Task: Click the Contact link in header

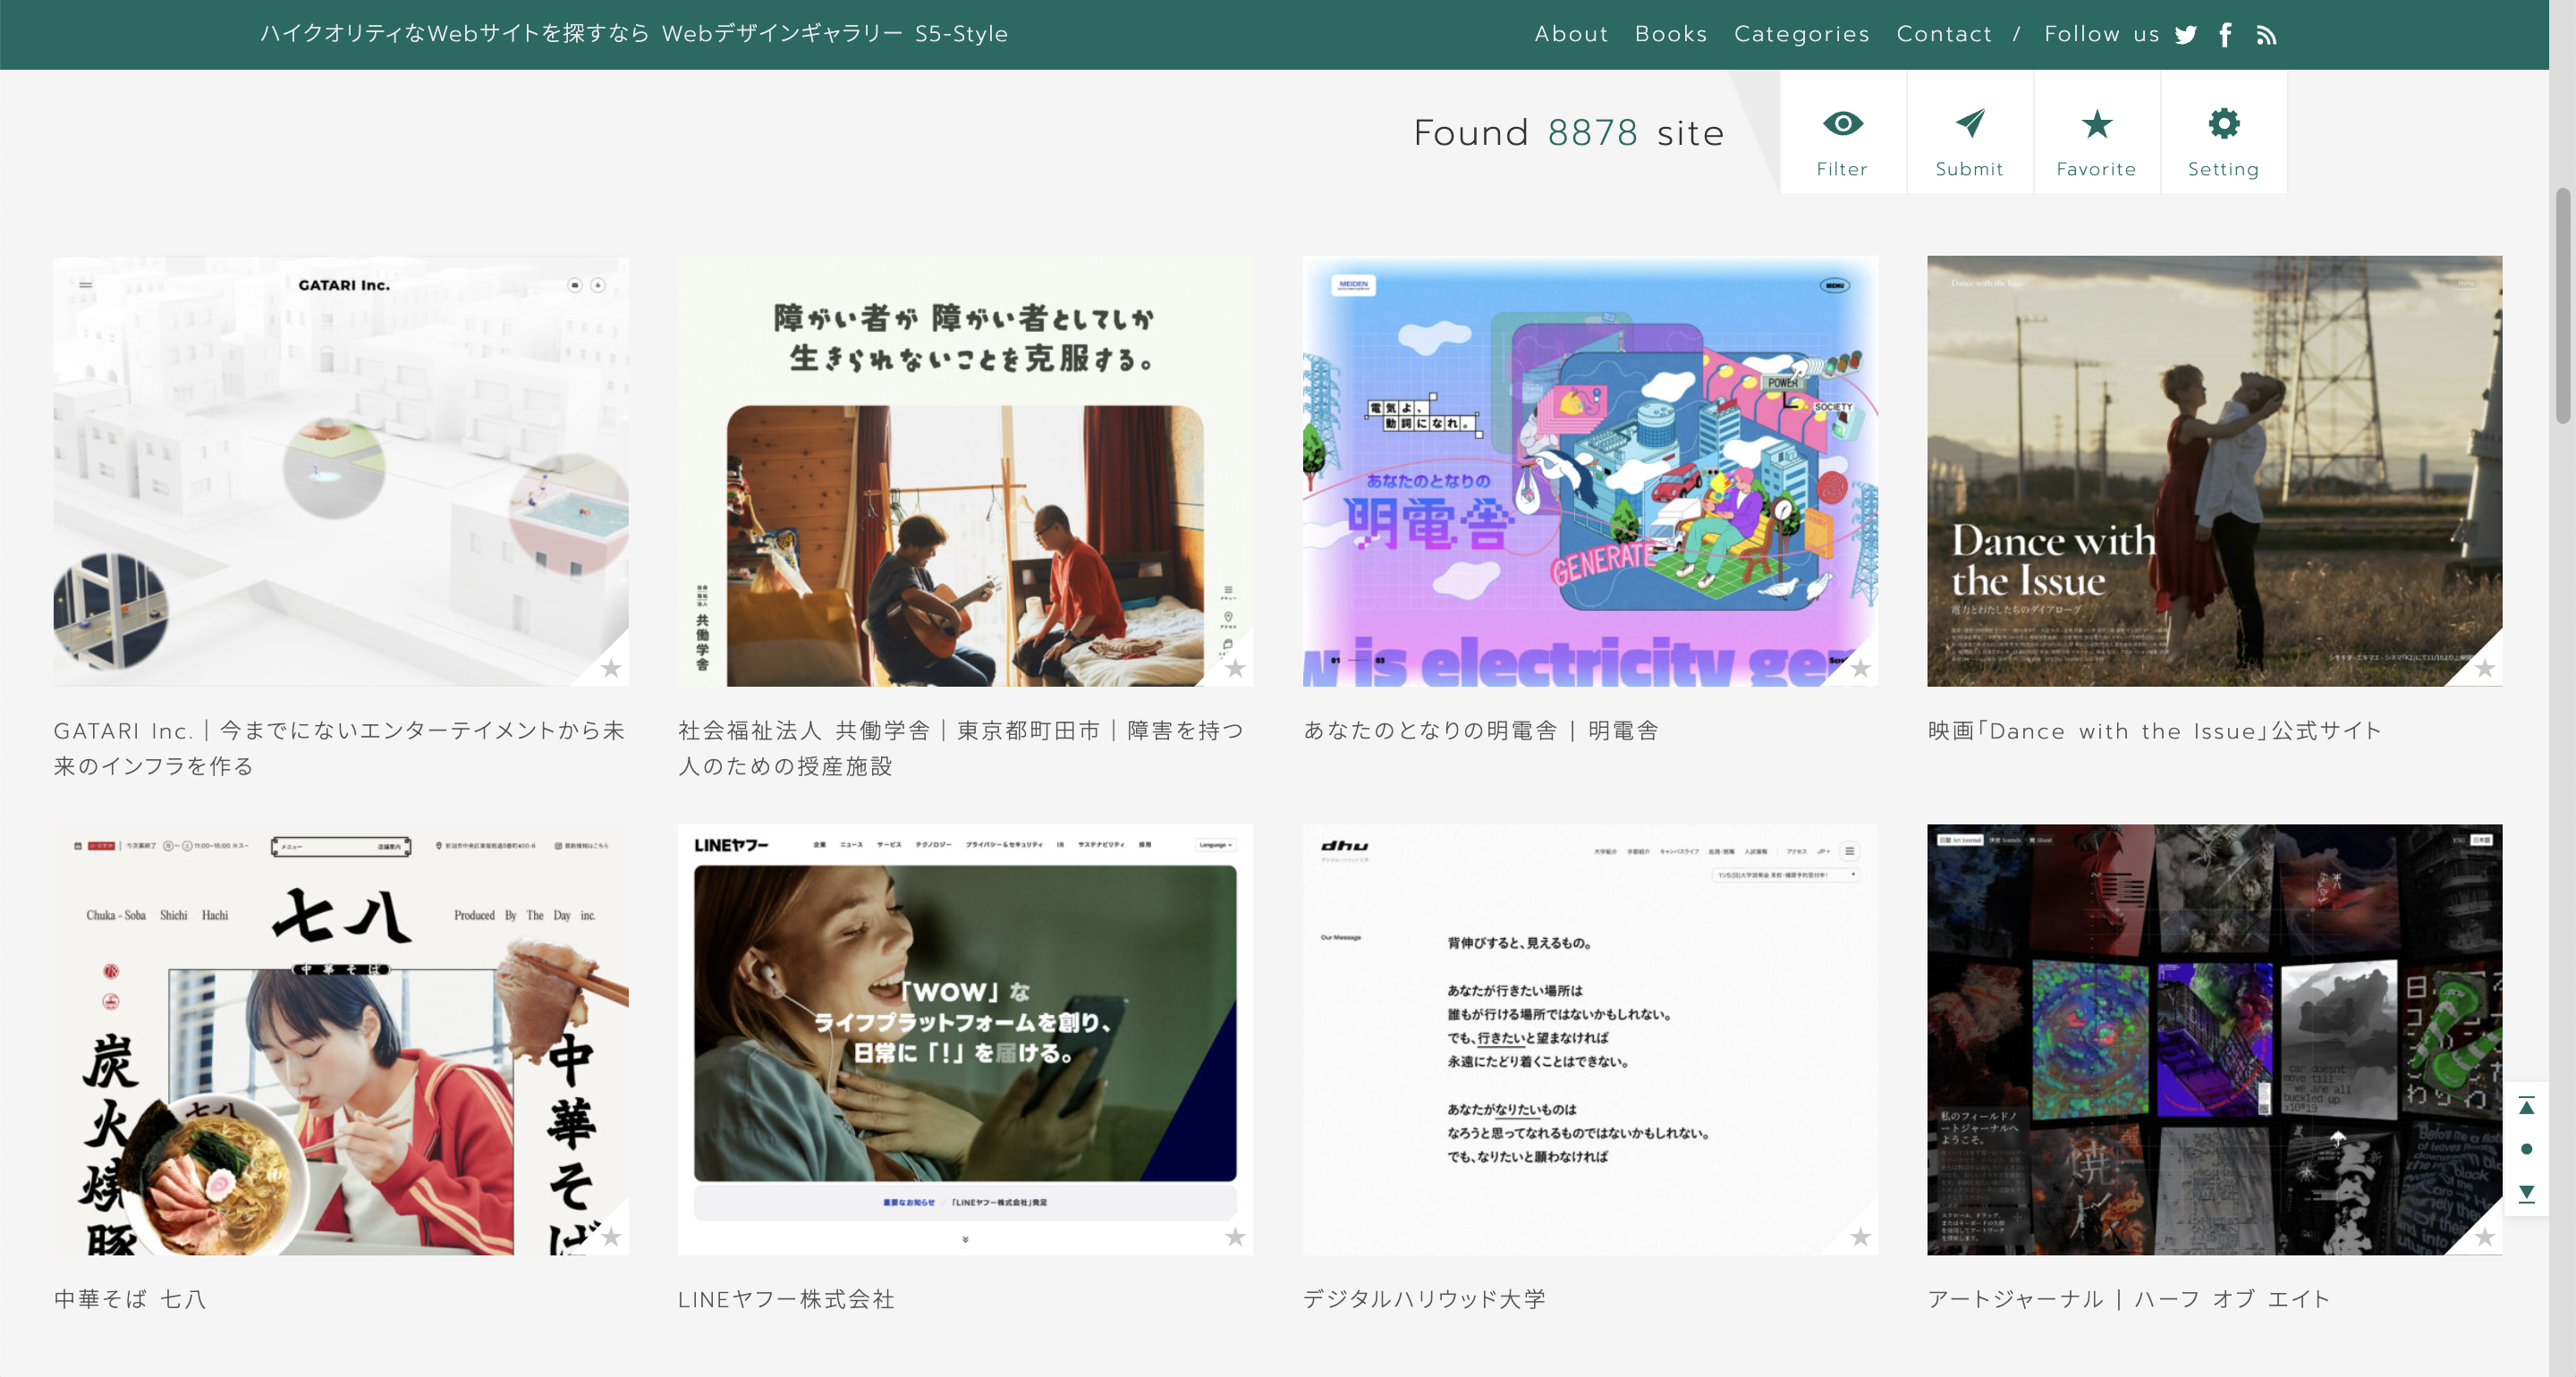Action: point(1944,34)
